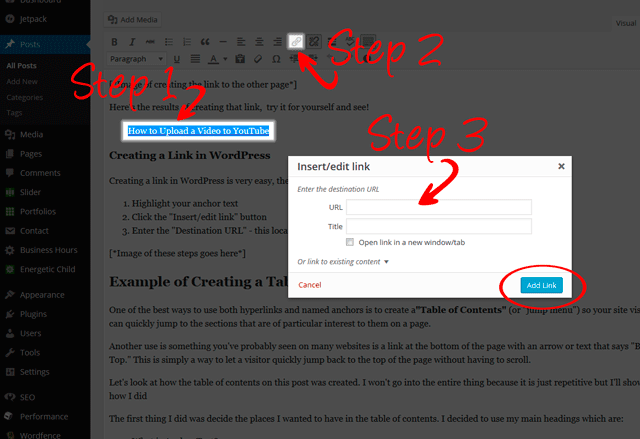Apply strikethrough formatting

150,42
